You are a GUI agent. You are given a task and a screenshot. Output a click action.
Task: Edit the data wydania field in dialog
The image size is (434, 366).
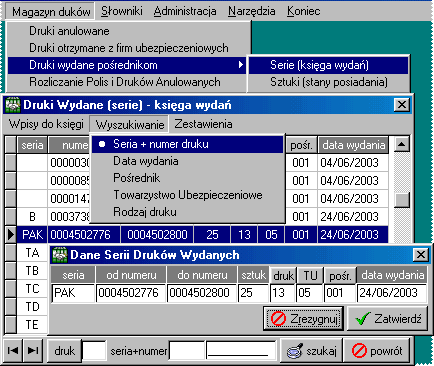click(392, 293)
